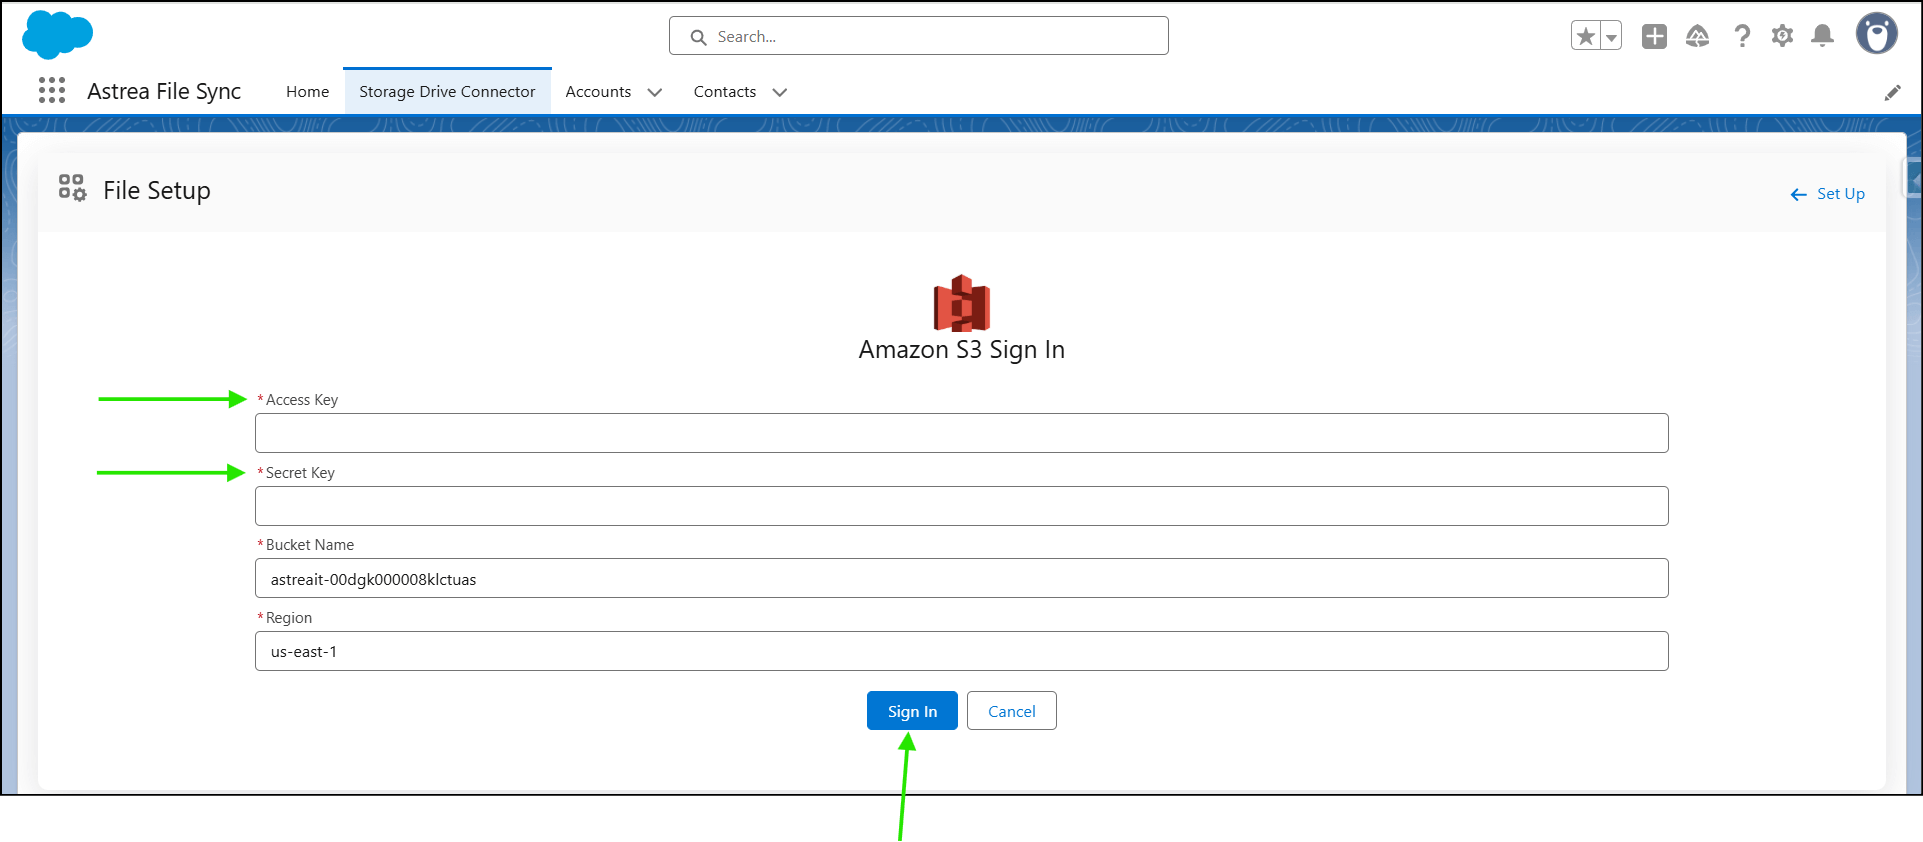The width and height of the screenshot is (1923, 842).
Task: Click the File Setup gear-grid icon
Action: [72, 187]
